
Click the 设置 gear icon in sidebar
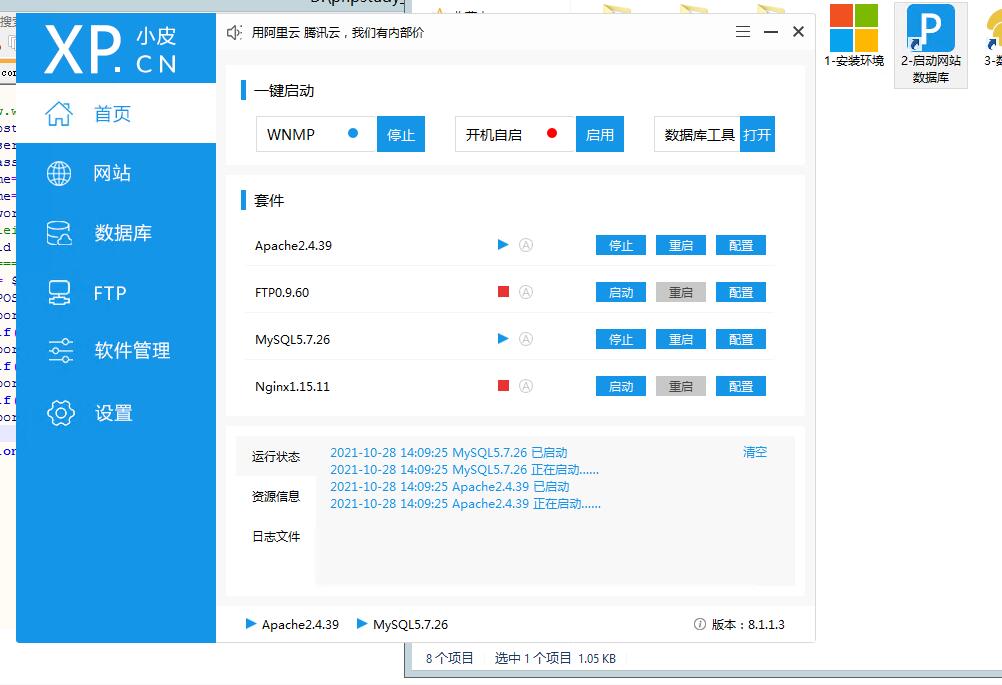click(x=60, y=413)
